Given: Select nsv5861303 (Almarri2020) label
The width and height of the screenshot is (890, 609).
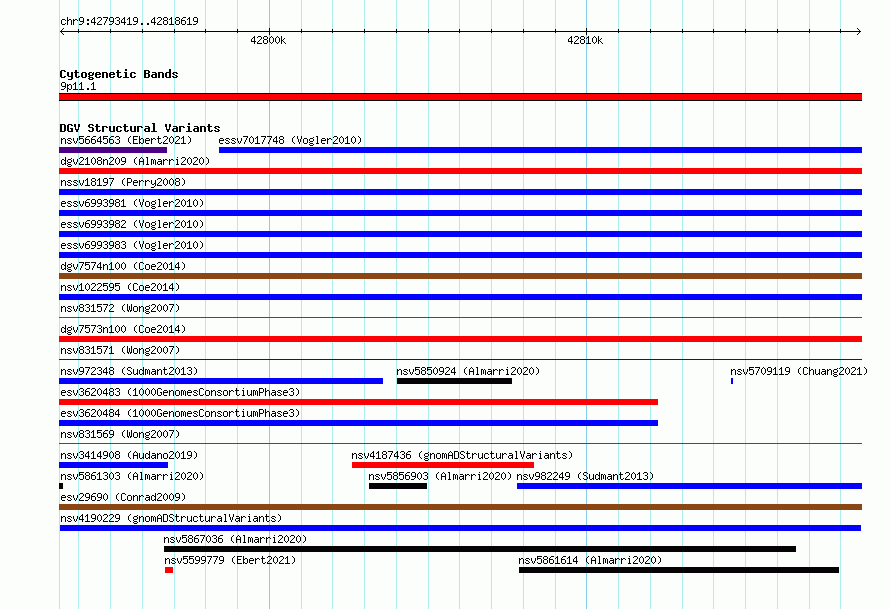Looking at the screenshot, I should click(132, 476).
